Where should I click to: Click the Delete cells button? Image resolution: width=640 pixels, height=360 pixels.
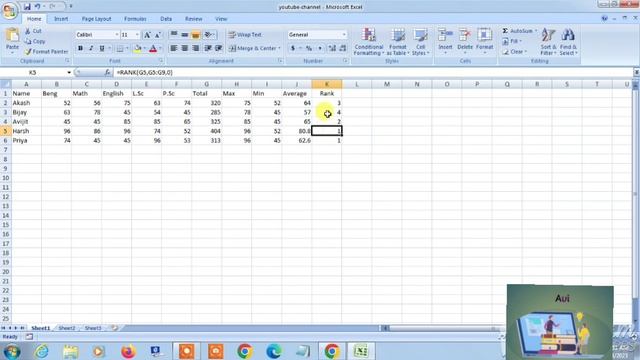tap(464, 42)
